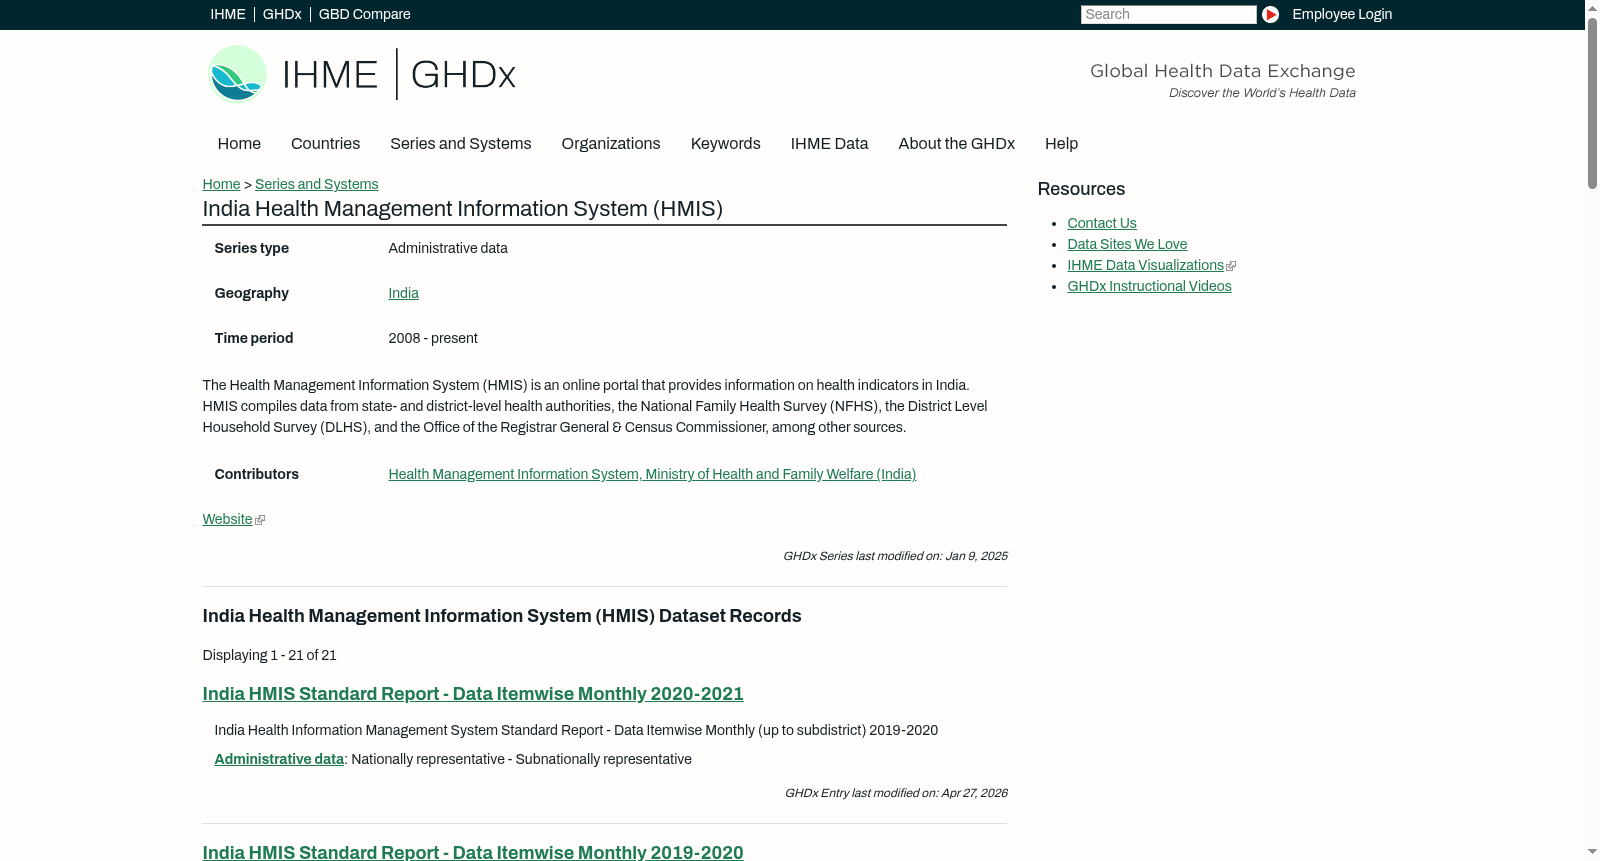This screenshot has width=1600, height=861.
Task: Open the Contact Us resource link
Action: point(1102,223)
